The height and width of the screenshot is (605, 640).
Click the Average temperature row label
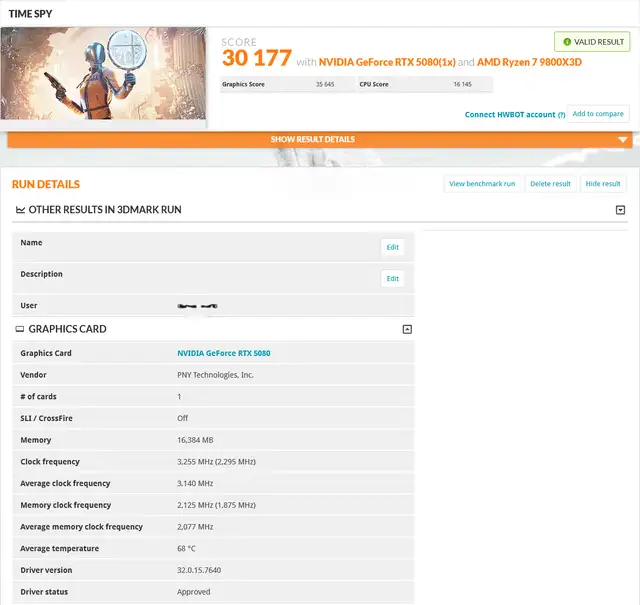[60, 548]
